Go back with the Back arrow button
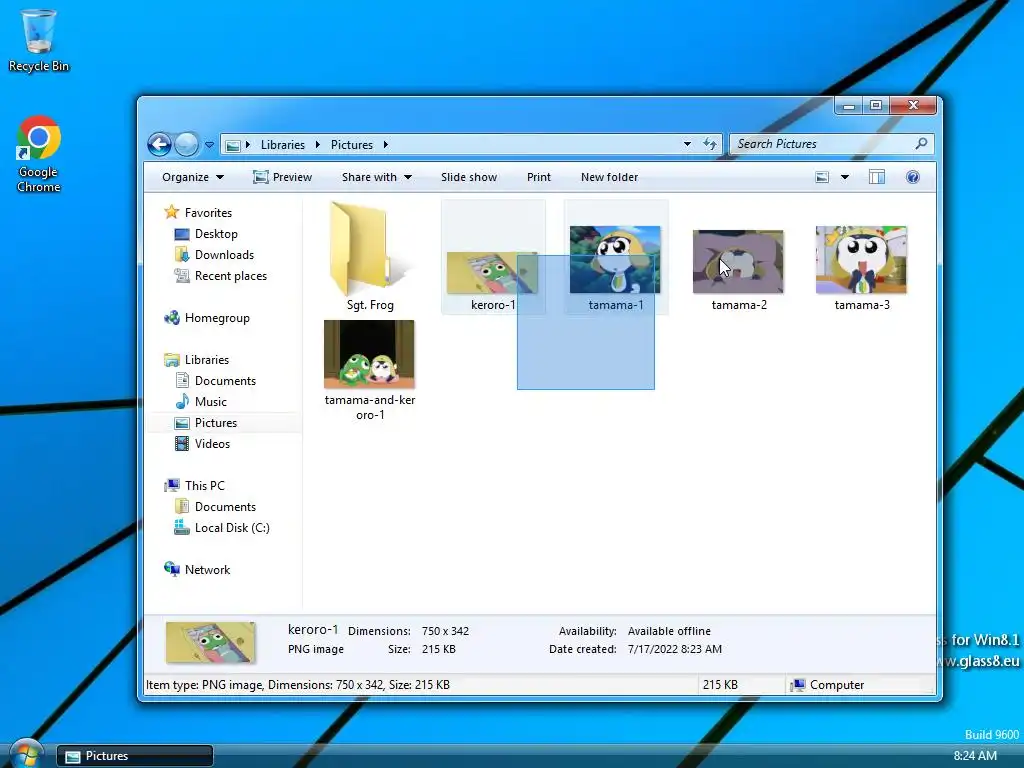The height and width of the screenshot is (768, 1024). pyautogui.click(x=159, y=144)
